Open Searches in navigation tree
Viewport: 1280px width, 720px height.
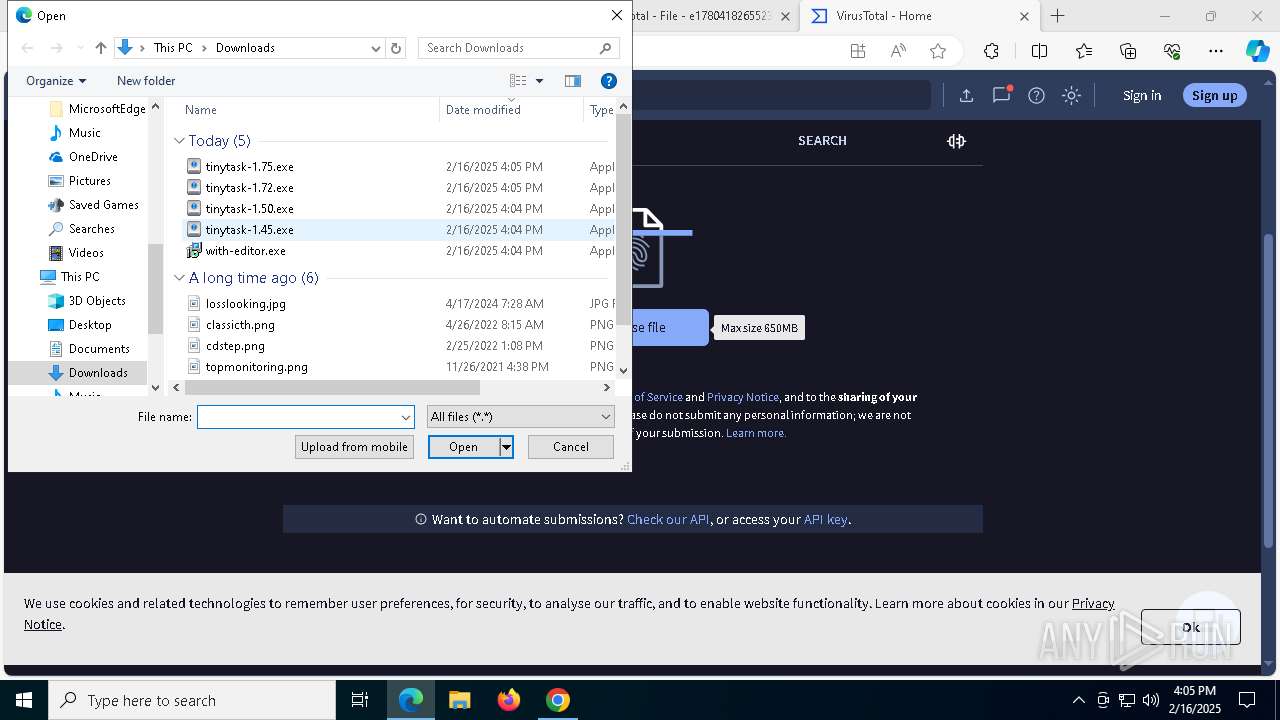click(x=92, y=229)
